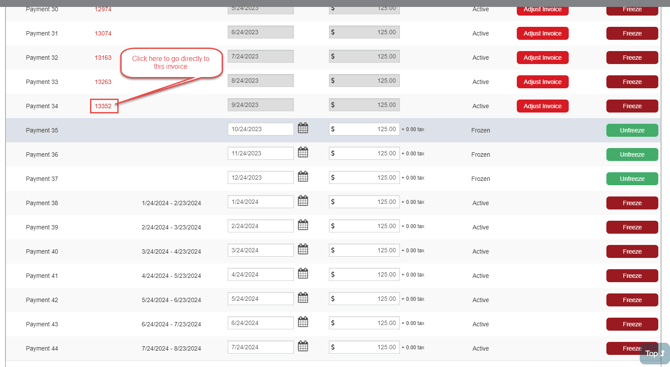Freeze Payment 43
This screenshot has width=670, height=367.
coord(632,324)
